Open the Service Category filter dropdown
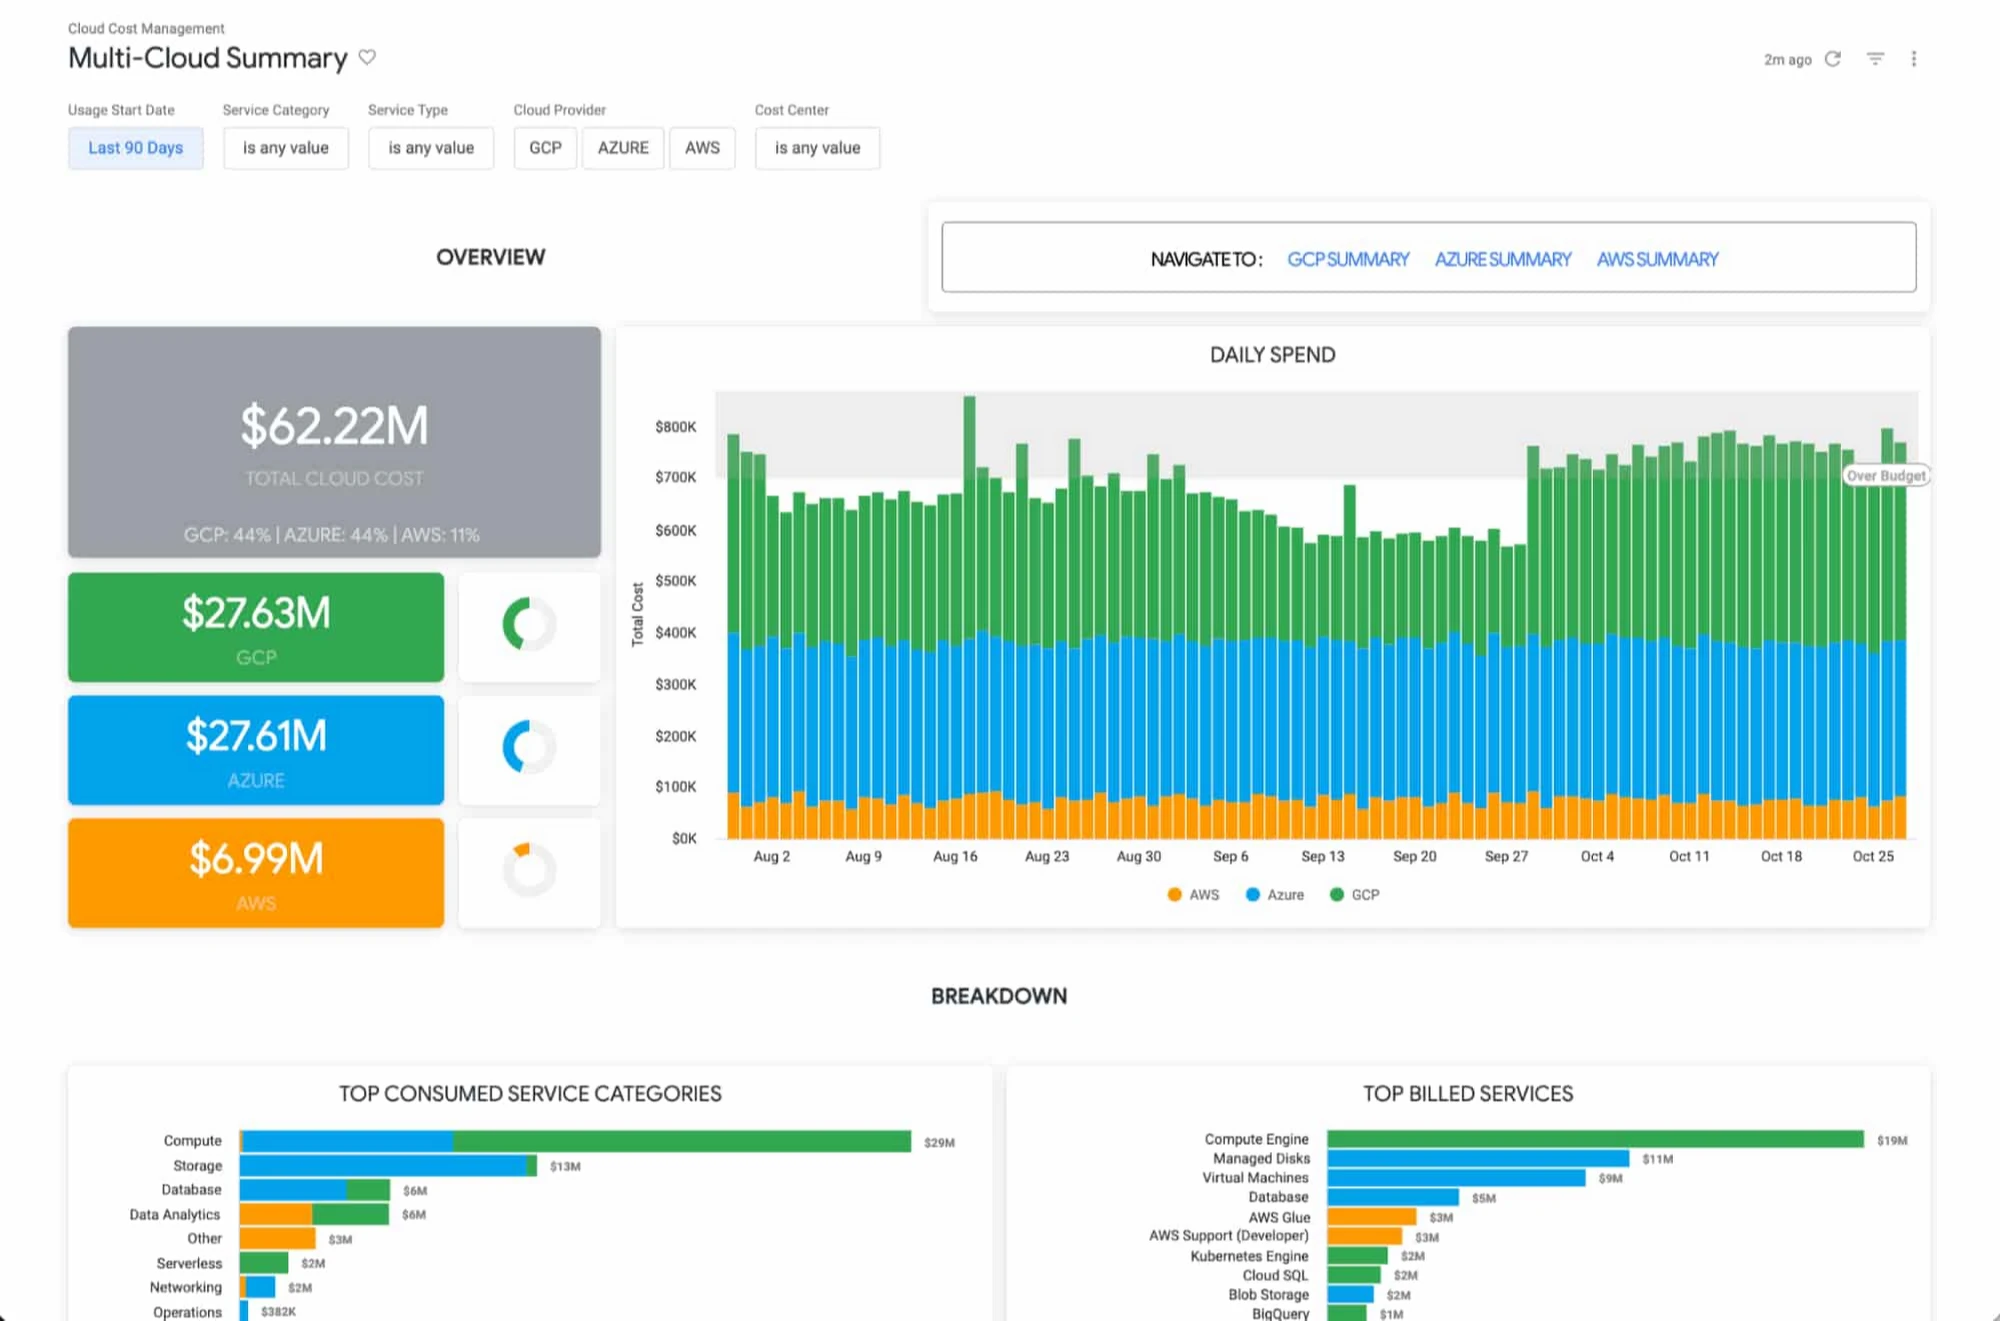This screenshot has height=1321, width=2000. point(285,148)
